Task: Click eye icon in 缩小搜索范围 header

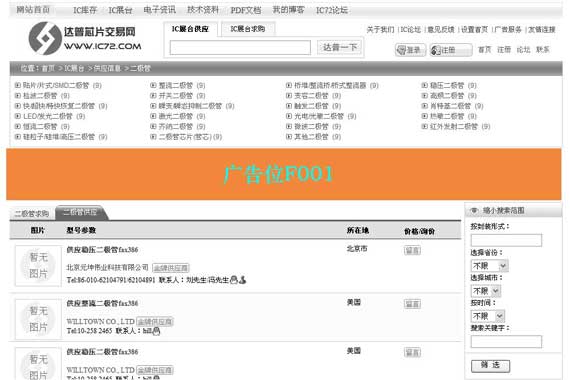Action: pyautogui.click(x=474, y=211)
